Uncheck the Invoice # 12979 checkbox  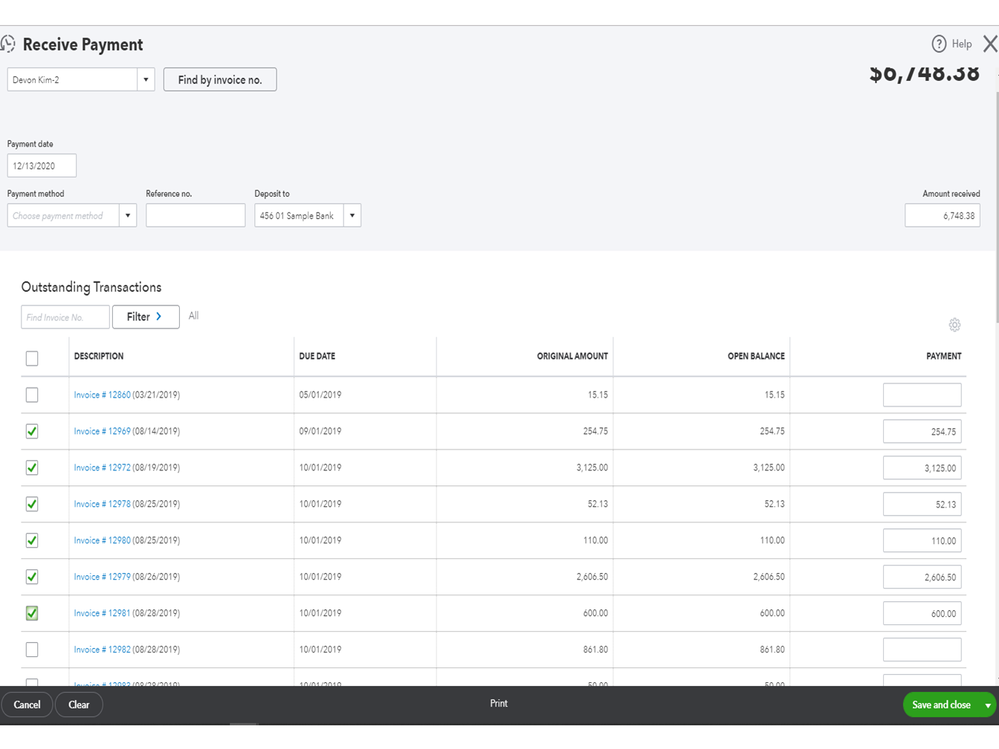32,576
